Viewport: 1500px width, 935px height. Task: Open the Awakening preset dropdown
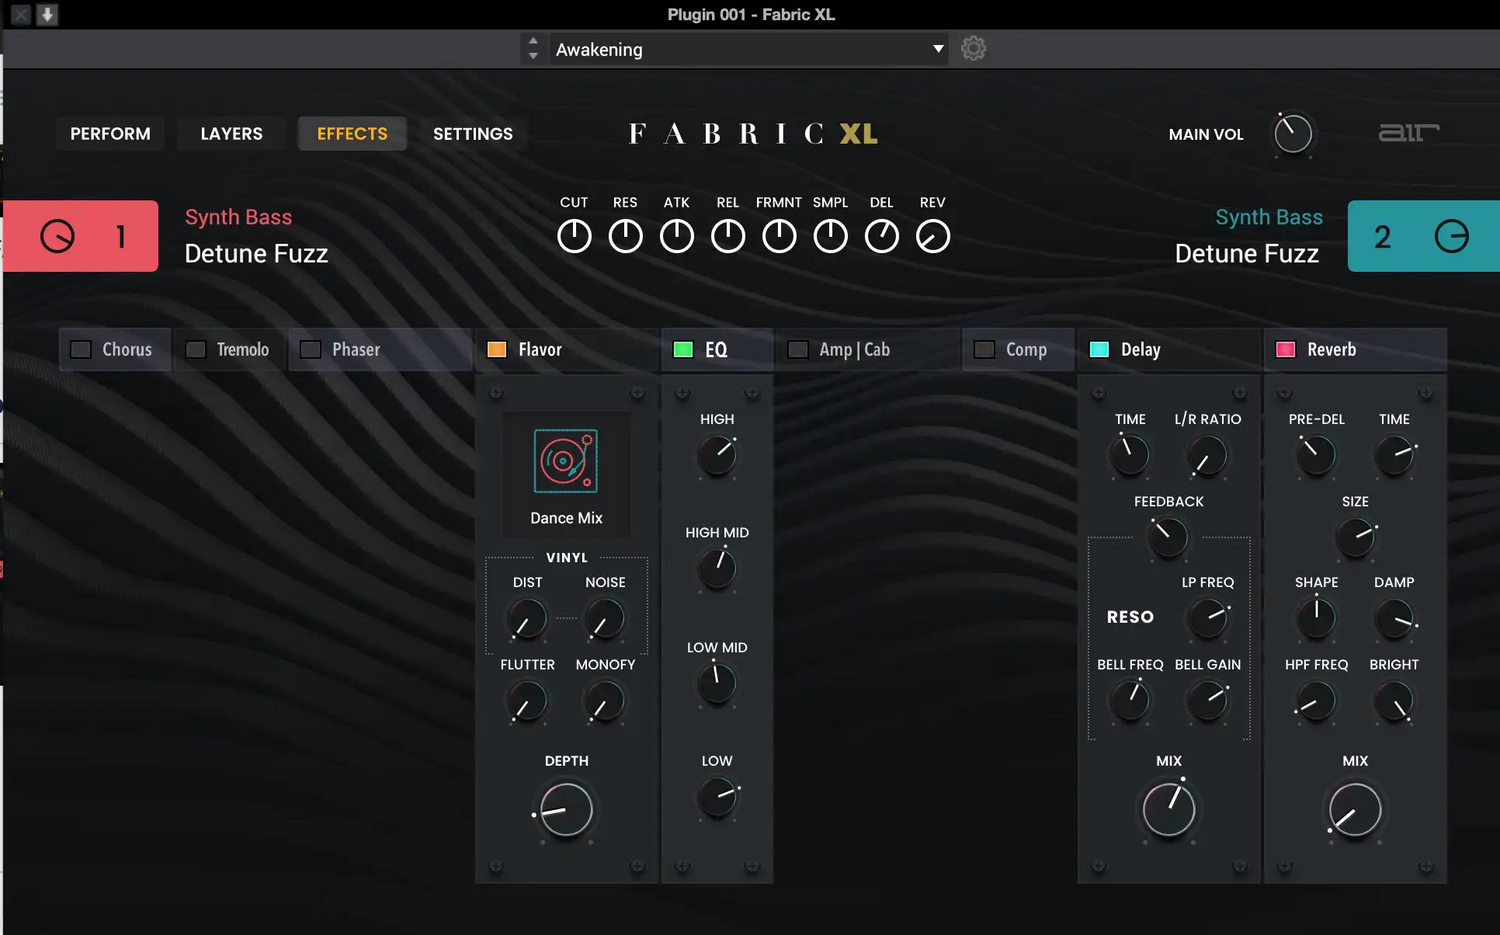point(748,49)
